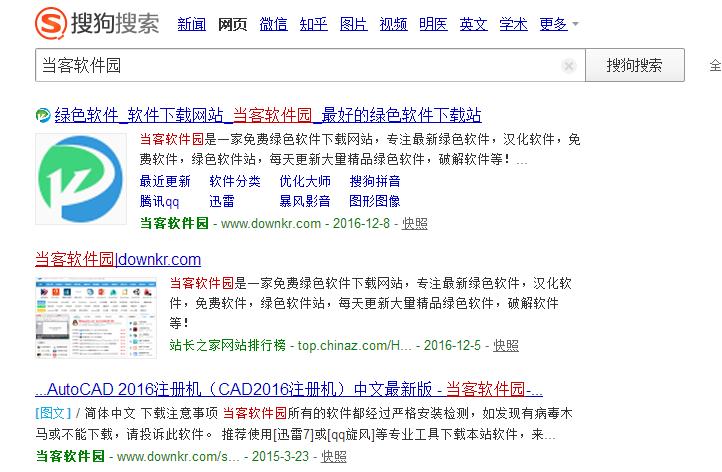
Task: Open the 快照 link dated 2015-3-23
Action: (334, 456)
